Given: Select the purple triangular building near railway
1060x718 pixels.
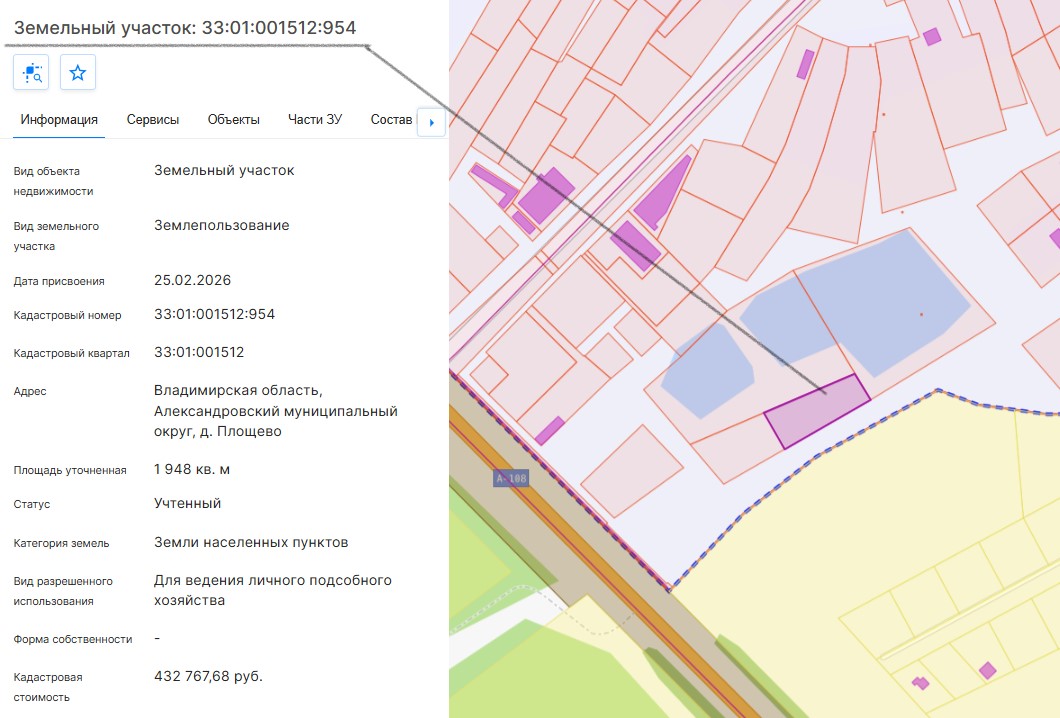Looking at the screenshot, I should pyautogui.click(x=662, y=193).
